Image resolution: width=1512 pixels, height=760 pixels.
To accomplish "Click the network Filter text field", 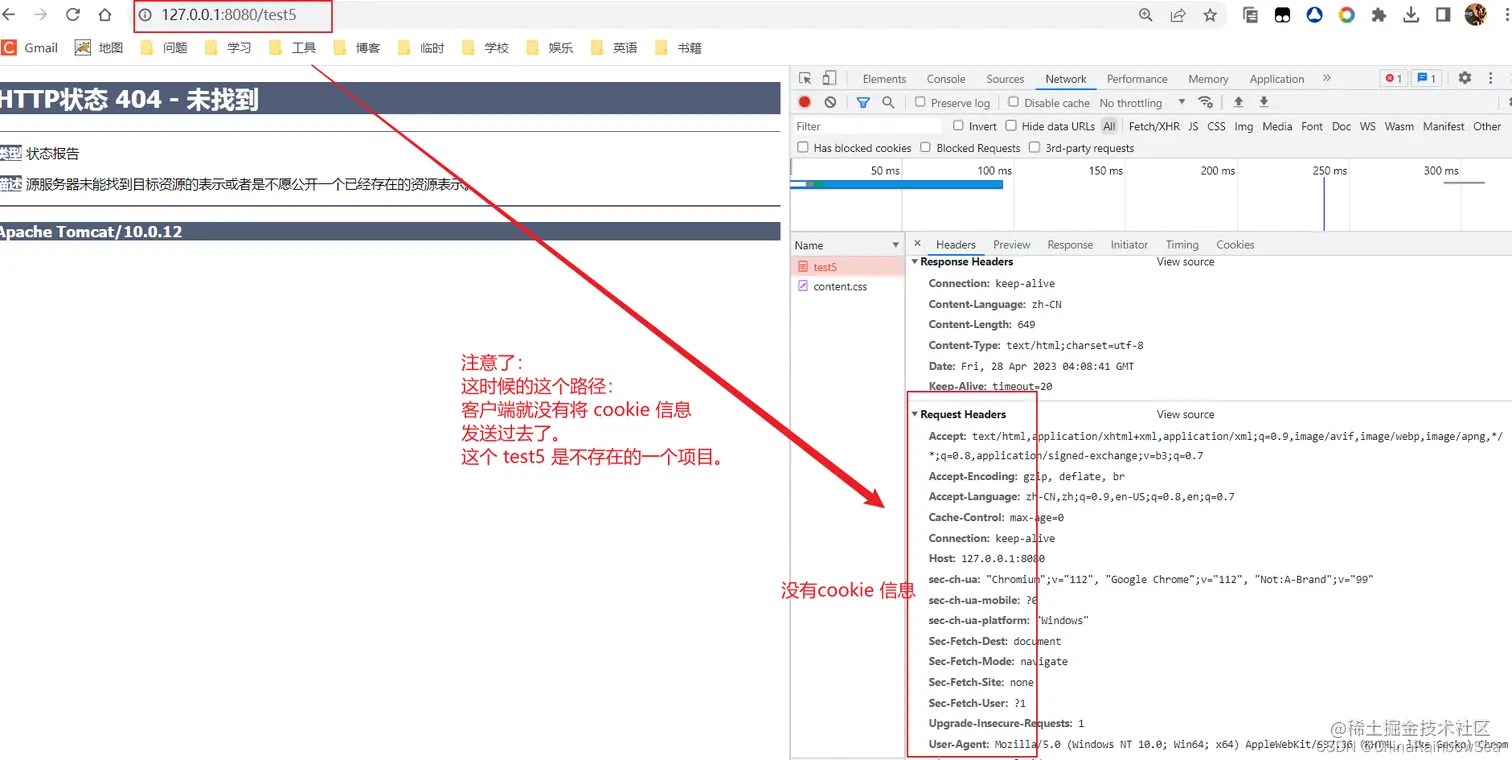I will tap(867, 126).
